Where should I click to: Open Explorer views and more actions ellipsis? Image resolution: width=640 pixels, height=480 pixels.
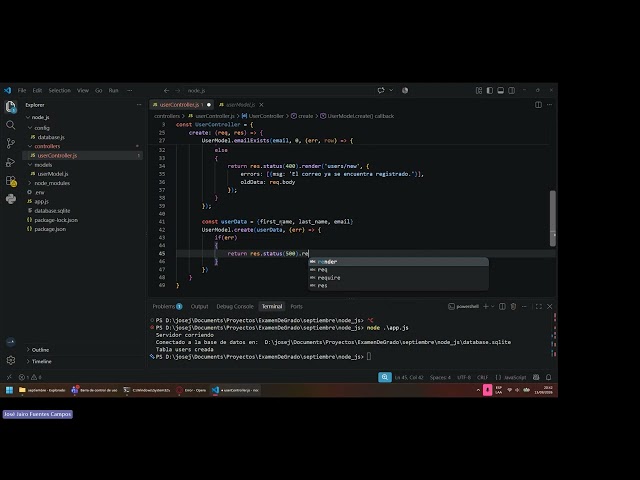tap(139, 105)
